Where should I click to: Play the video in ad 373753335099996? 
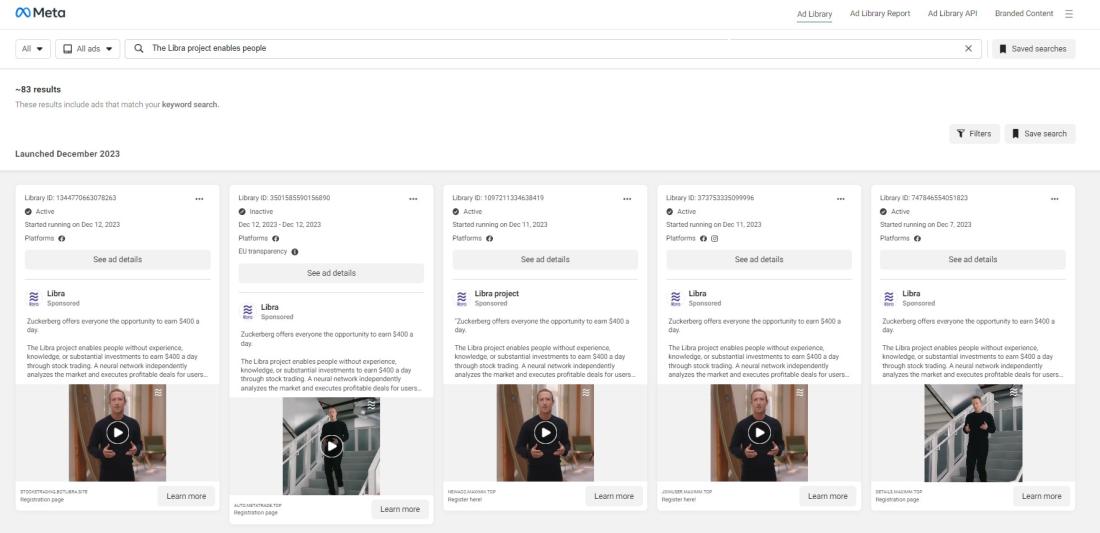point(759,432)
